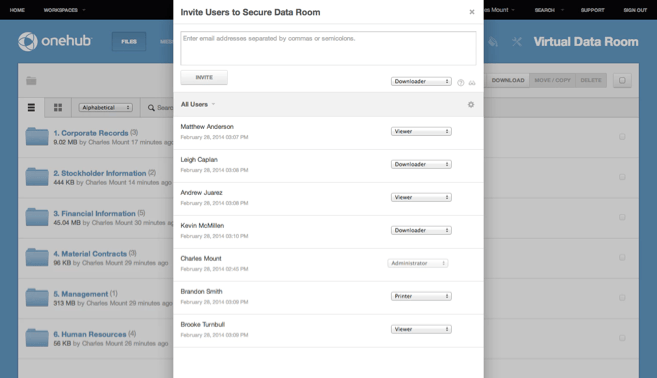This screenshot has width=657, height=378.
Task: Select the Files tab
Action: coord(129,41)
